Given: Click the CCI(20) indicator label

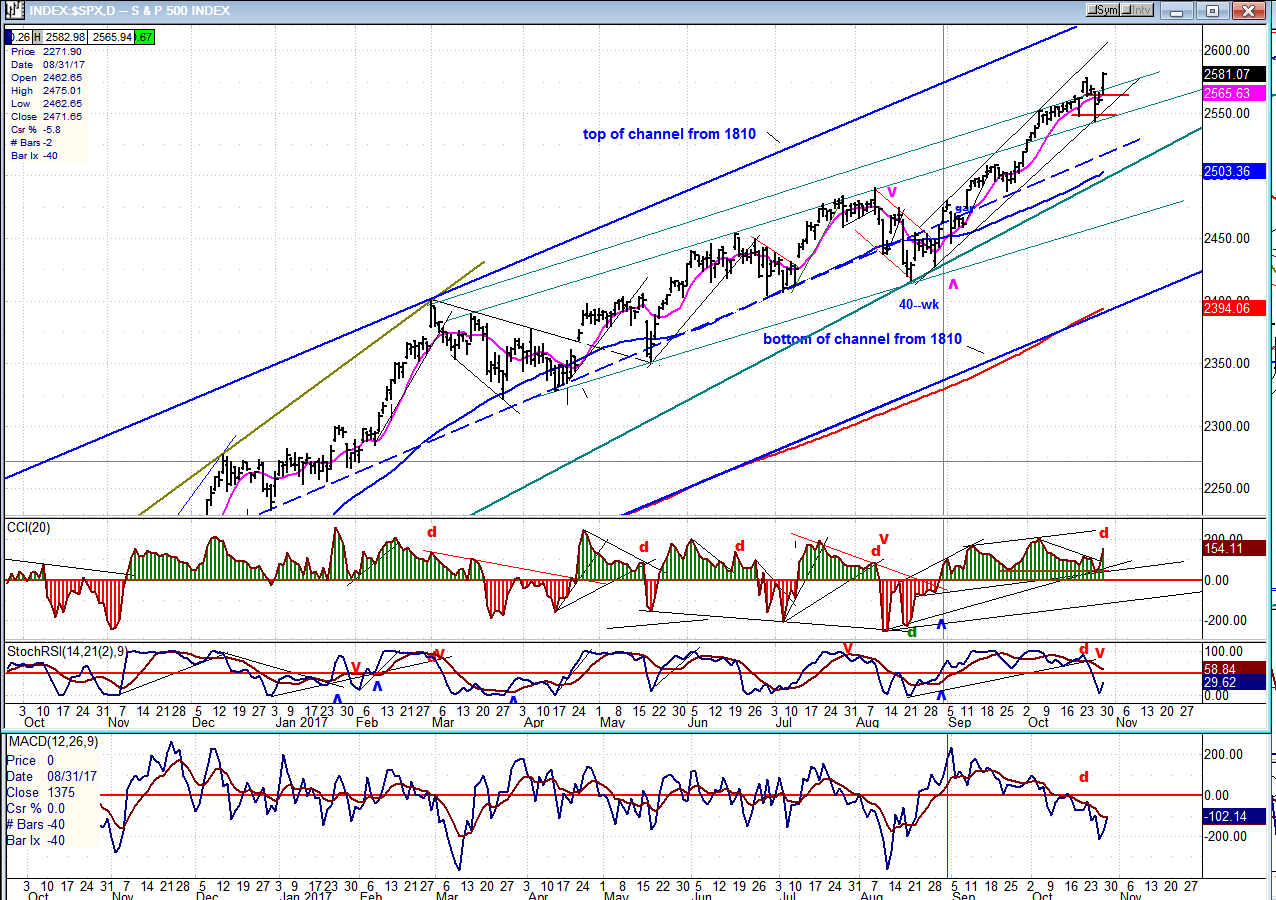Looking at the screenshot, I should [x=28, y=527].
